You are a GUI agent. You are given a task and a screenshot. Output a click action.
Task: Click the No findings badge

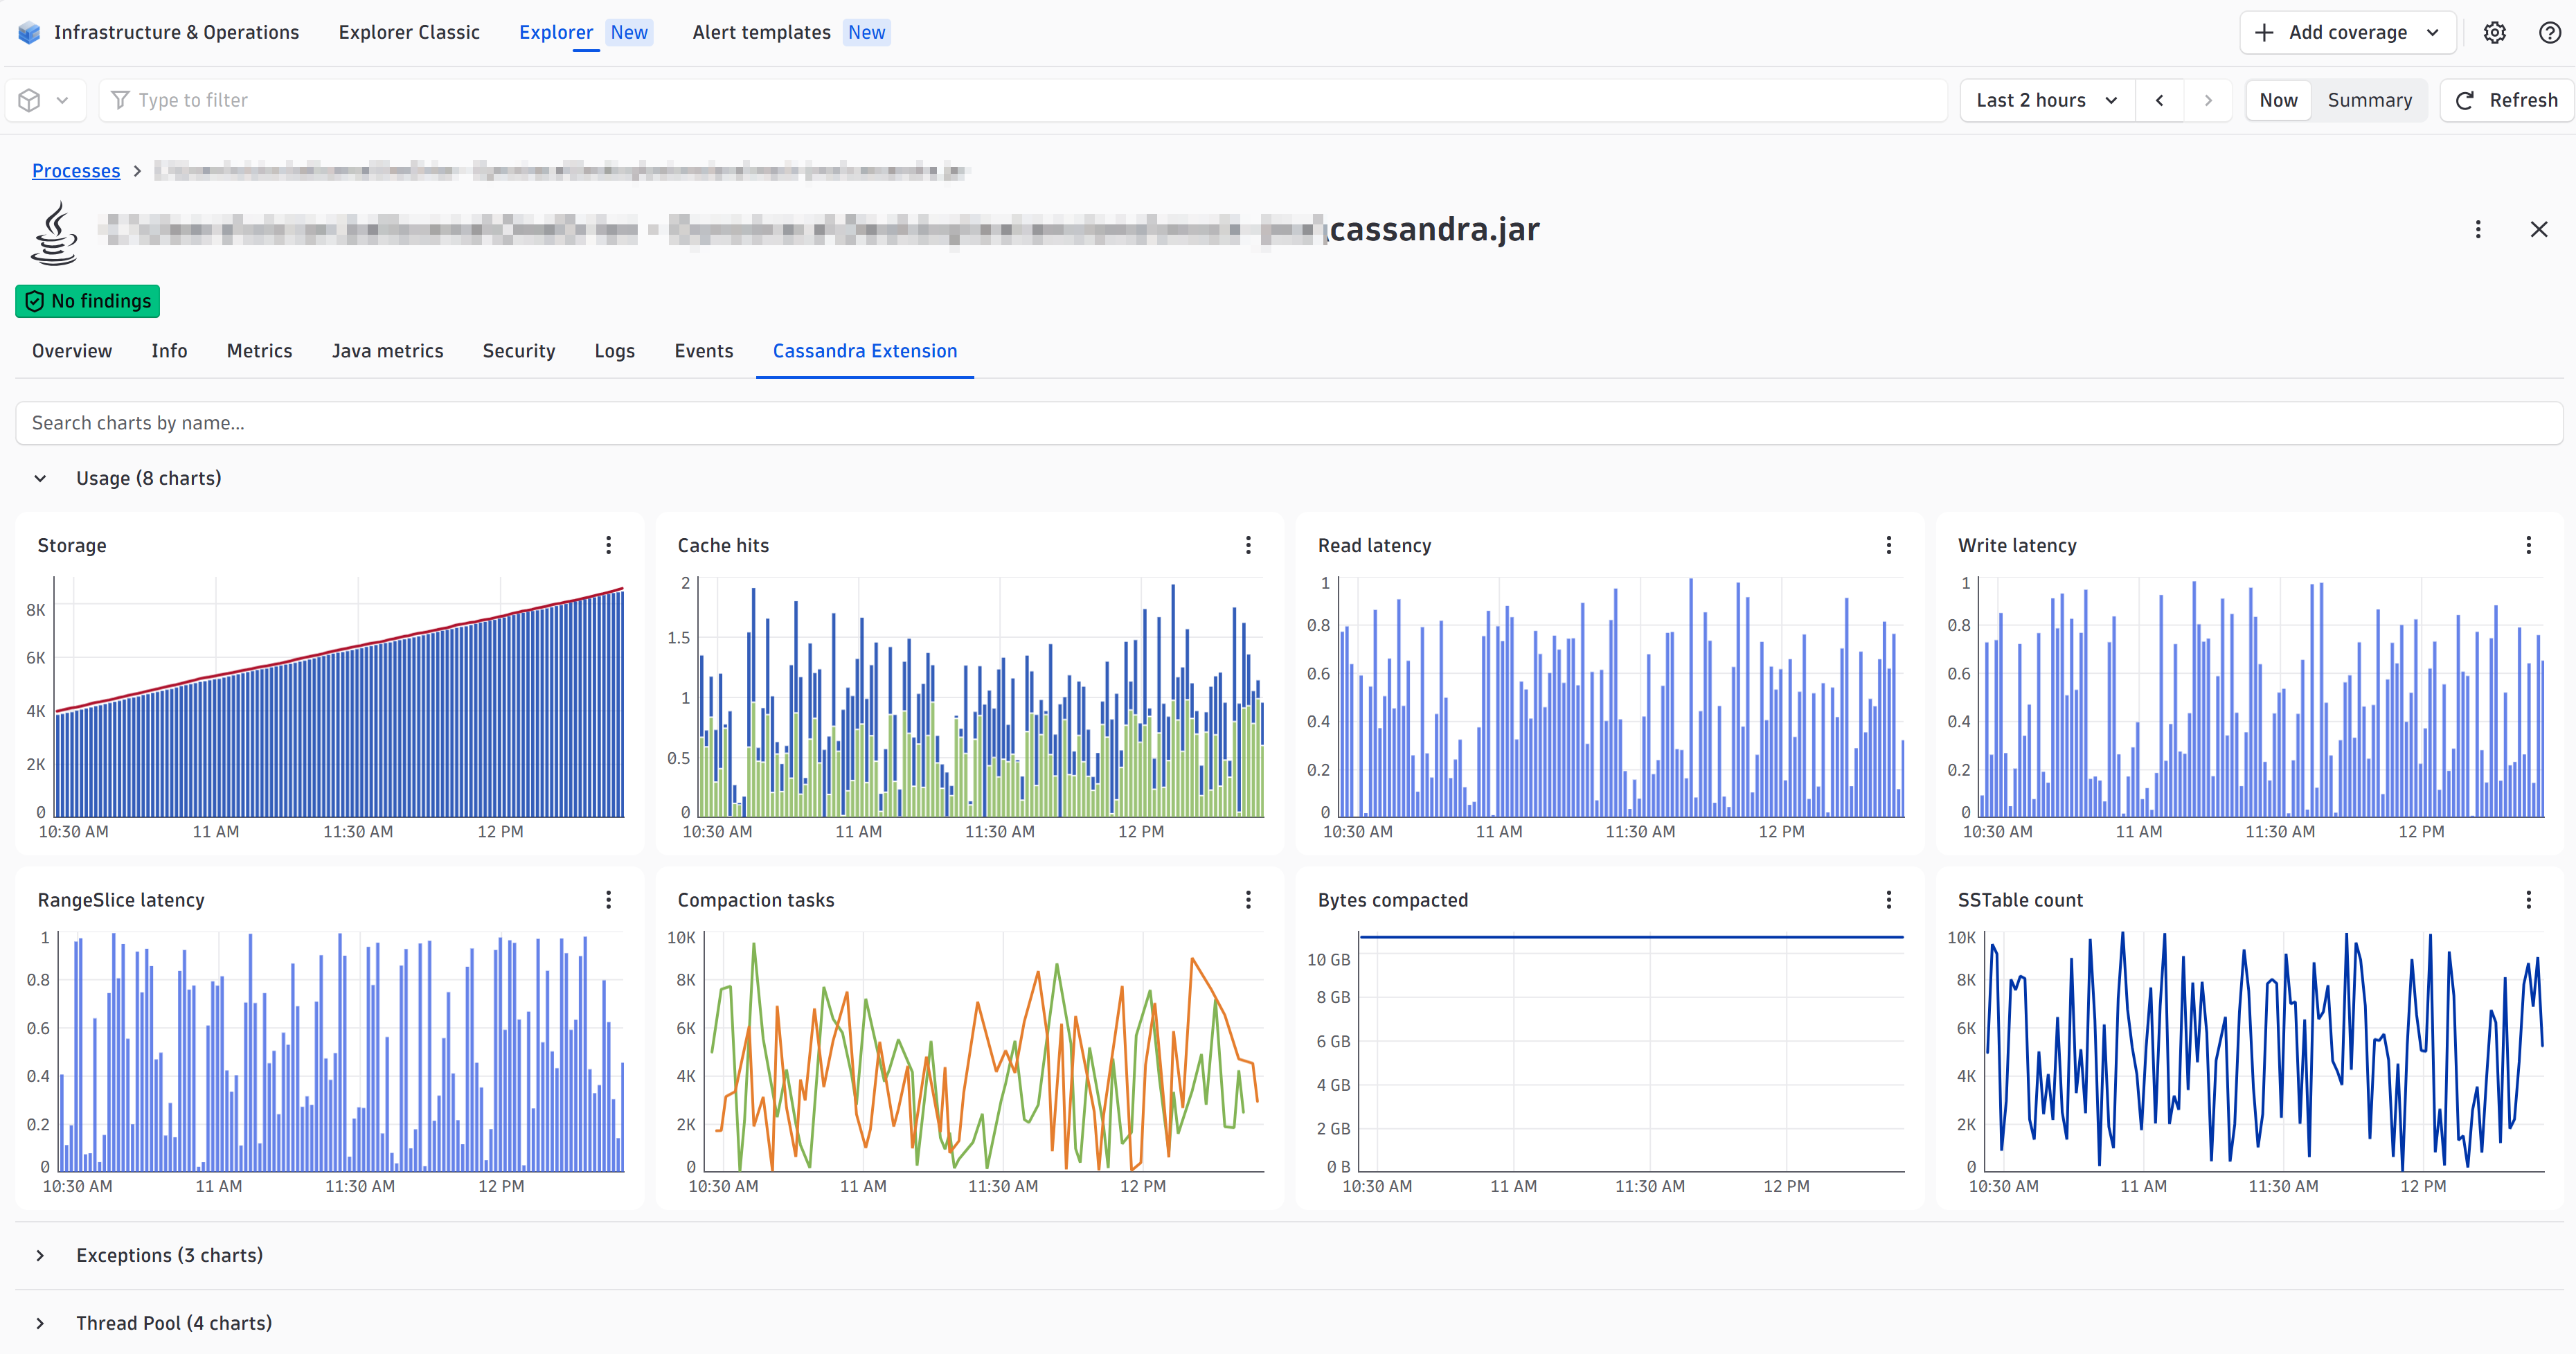click(87, 301)
